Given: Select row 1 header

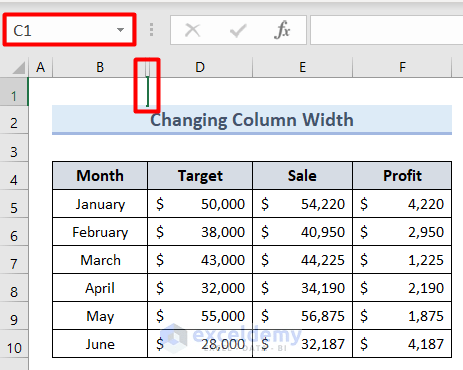Looking at the screenshot, I should pyautogui.click(x=14, y=92).
